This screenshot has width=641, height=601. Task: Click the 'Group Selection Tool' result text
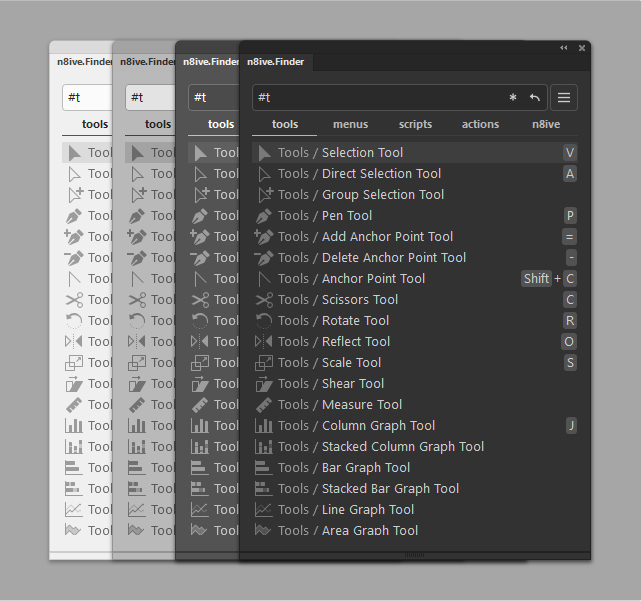(383, 195)
